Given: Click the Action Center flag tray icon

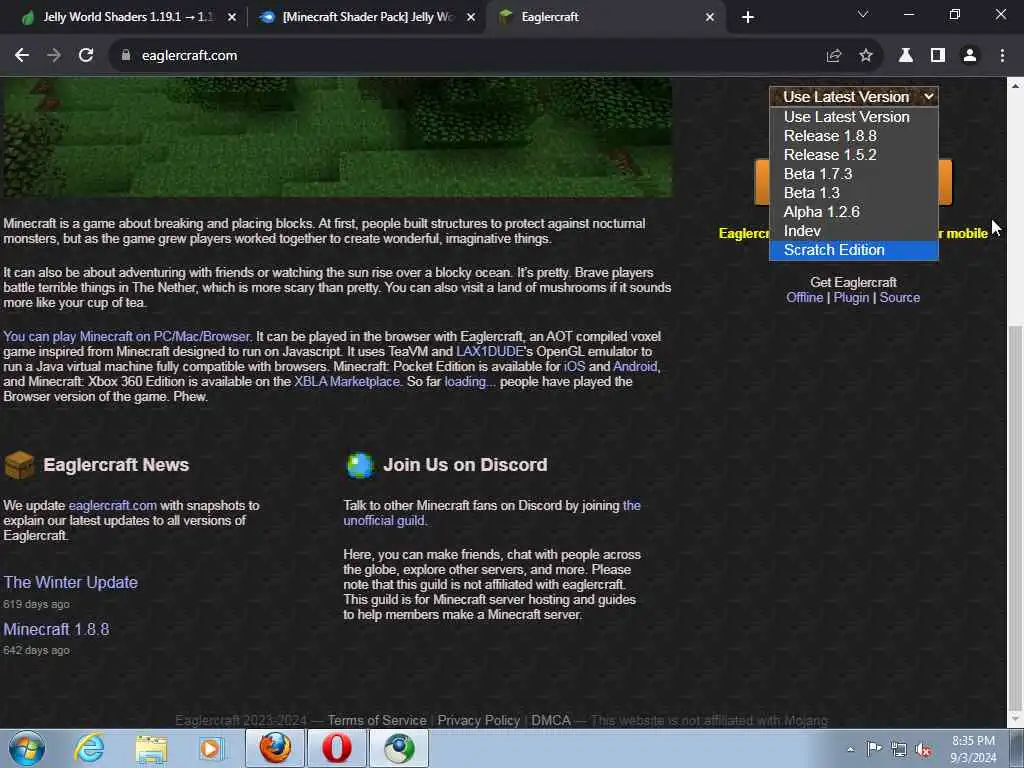Looking at the screenshot, I should coord(874,748).
